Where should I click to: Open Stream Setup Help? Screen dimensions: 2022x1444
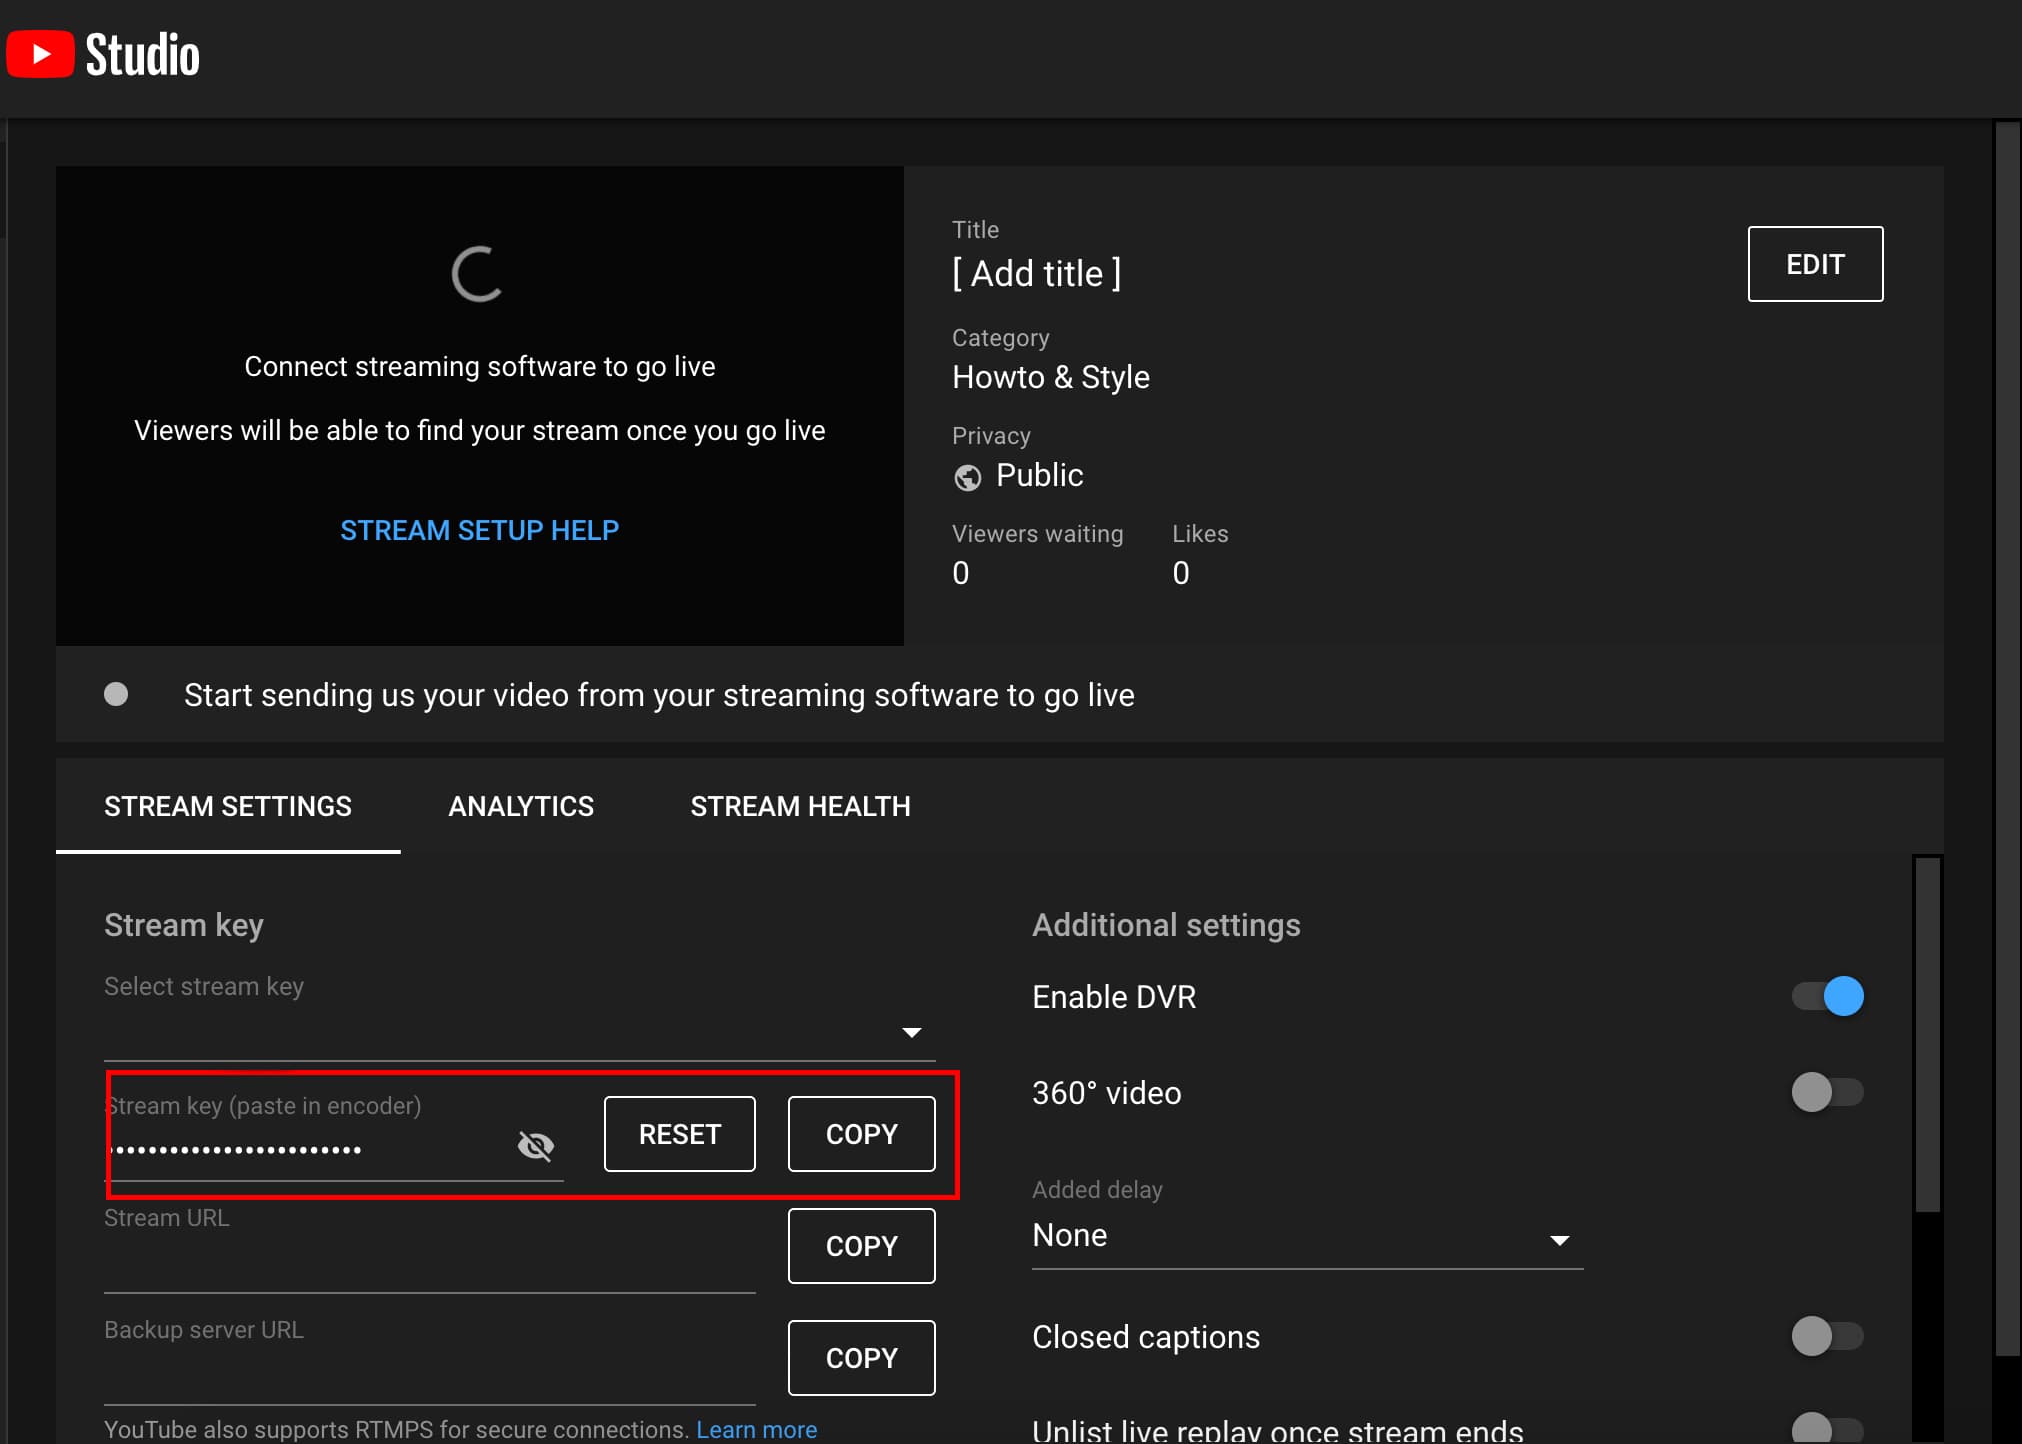pos(479,530)
